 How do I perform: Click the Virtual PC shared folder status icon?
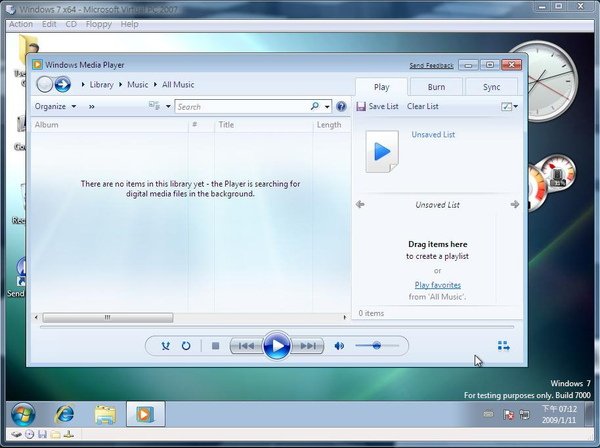click(55, 434)
